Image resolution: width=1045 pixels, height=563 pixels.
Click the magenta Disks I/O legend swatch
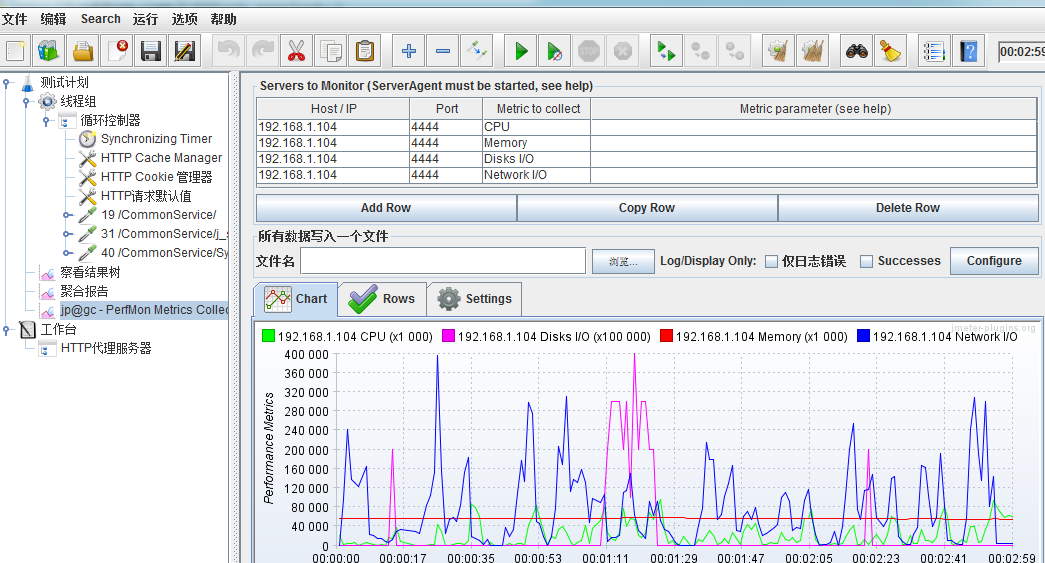click(449, 336)
